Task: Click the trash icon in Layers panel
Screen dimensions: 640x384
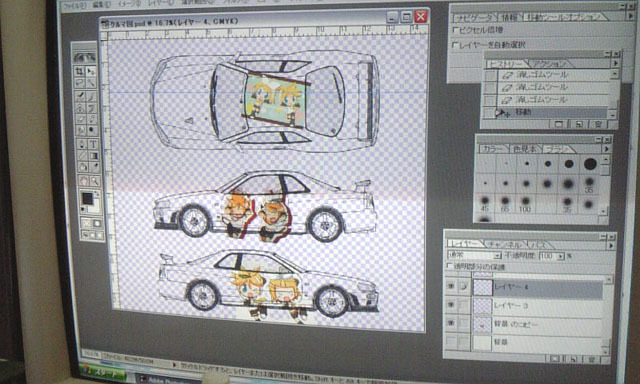Action: click(591, 360)
